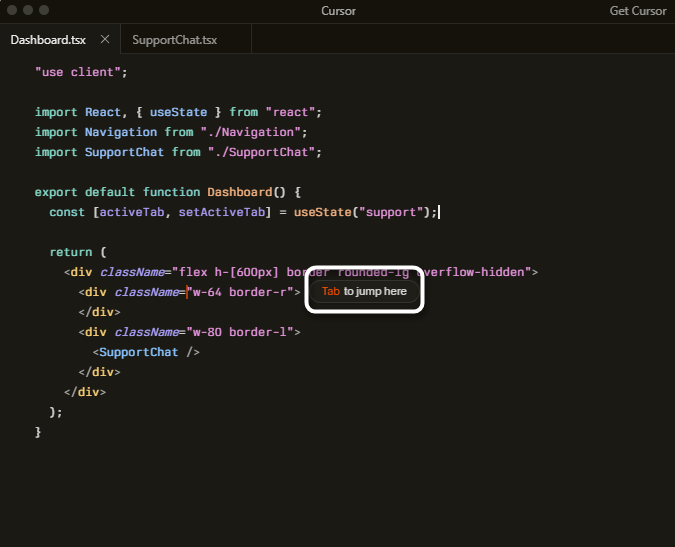Screen dimensions: 675x547
Task: Click the useState("support") call
Action: pos(365,212)
